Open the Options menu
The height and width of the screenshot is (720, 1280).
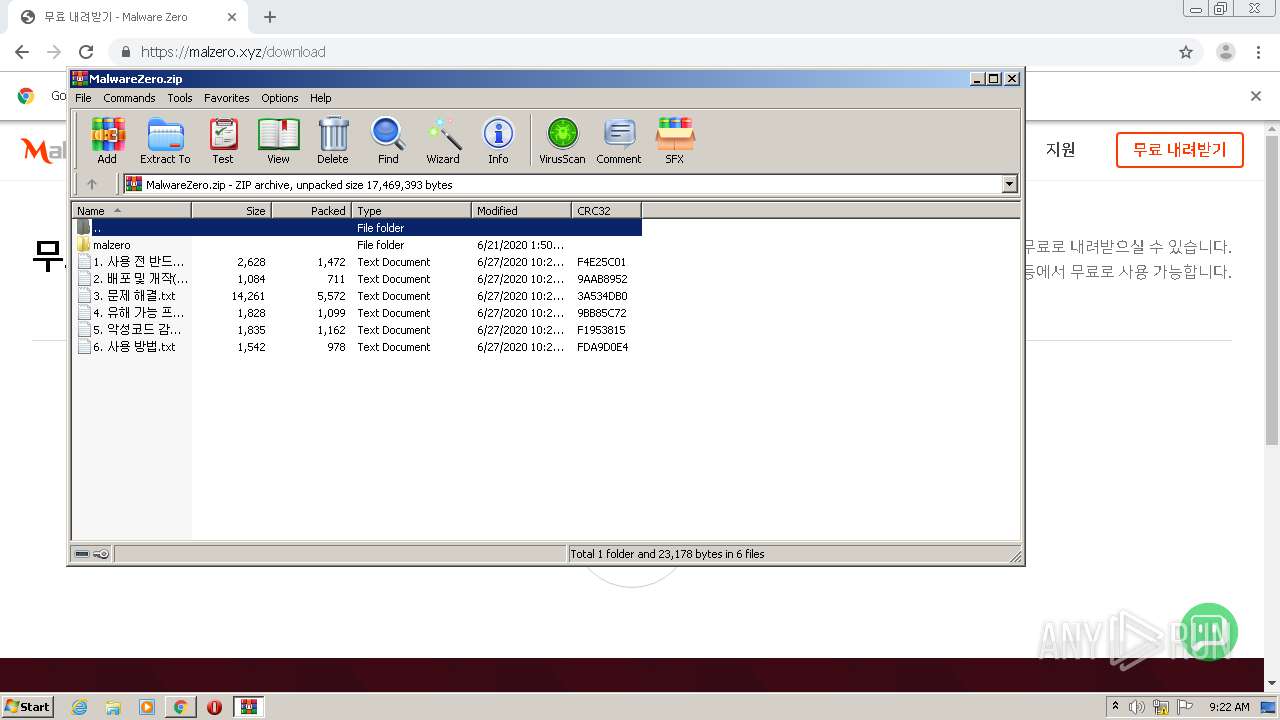pyautogui.click(x=280, y=98)
